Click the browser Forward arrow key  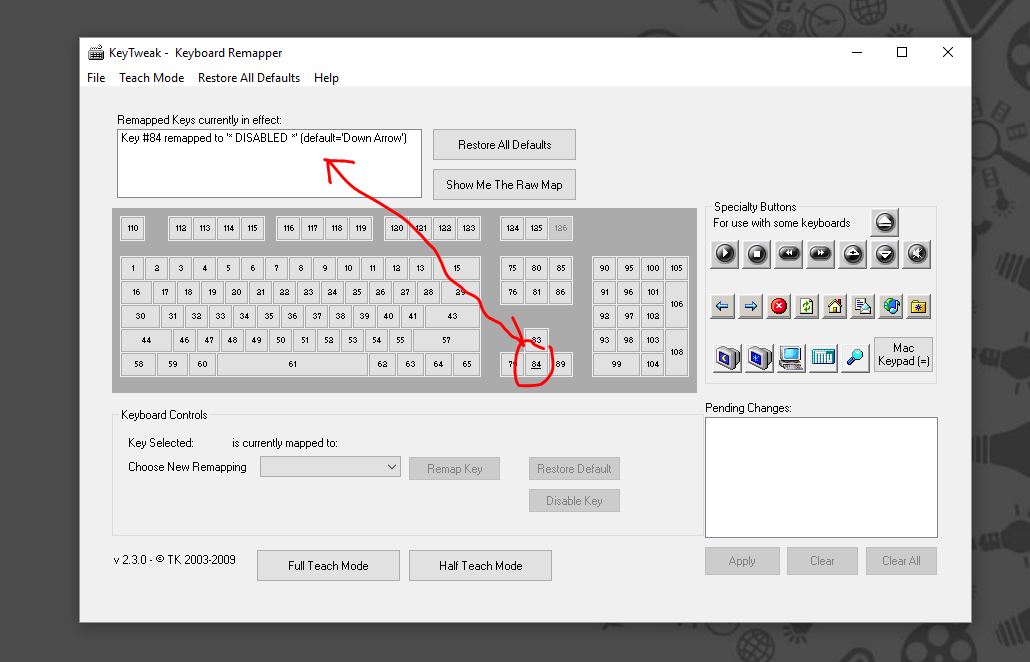750,306
